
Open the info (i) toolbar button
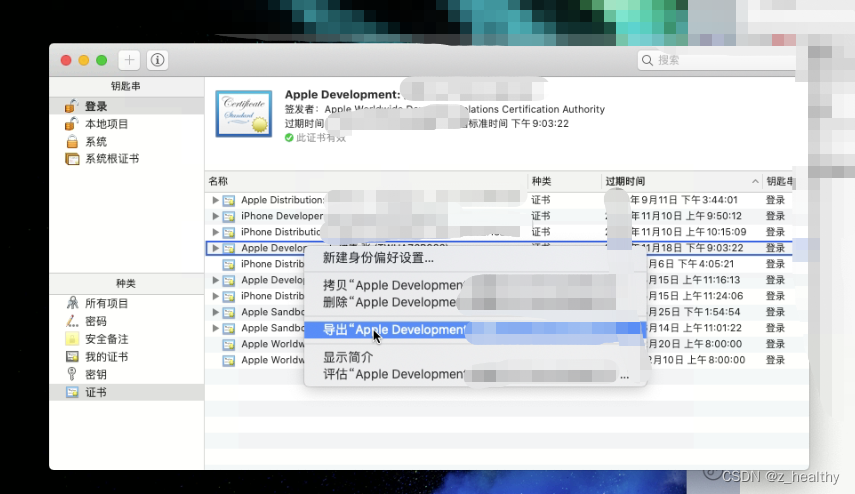pos(157,60)
